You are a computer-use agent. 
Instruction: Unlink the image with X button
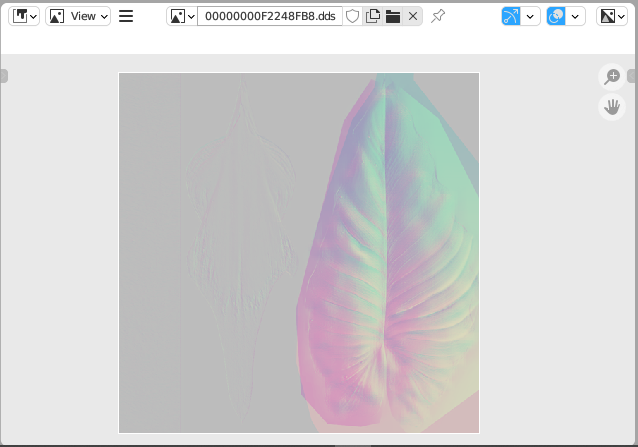point(413,16)
